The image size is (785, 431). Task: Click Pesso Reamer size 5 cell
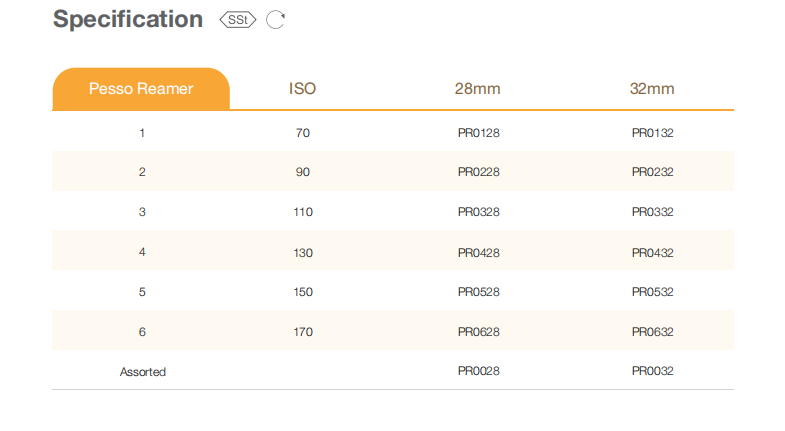click(142, 292)
